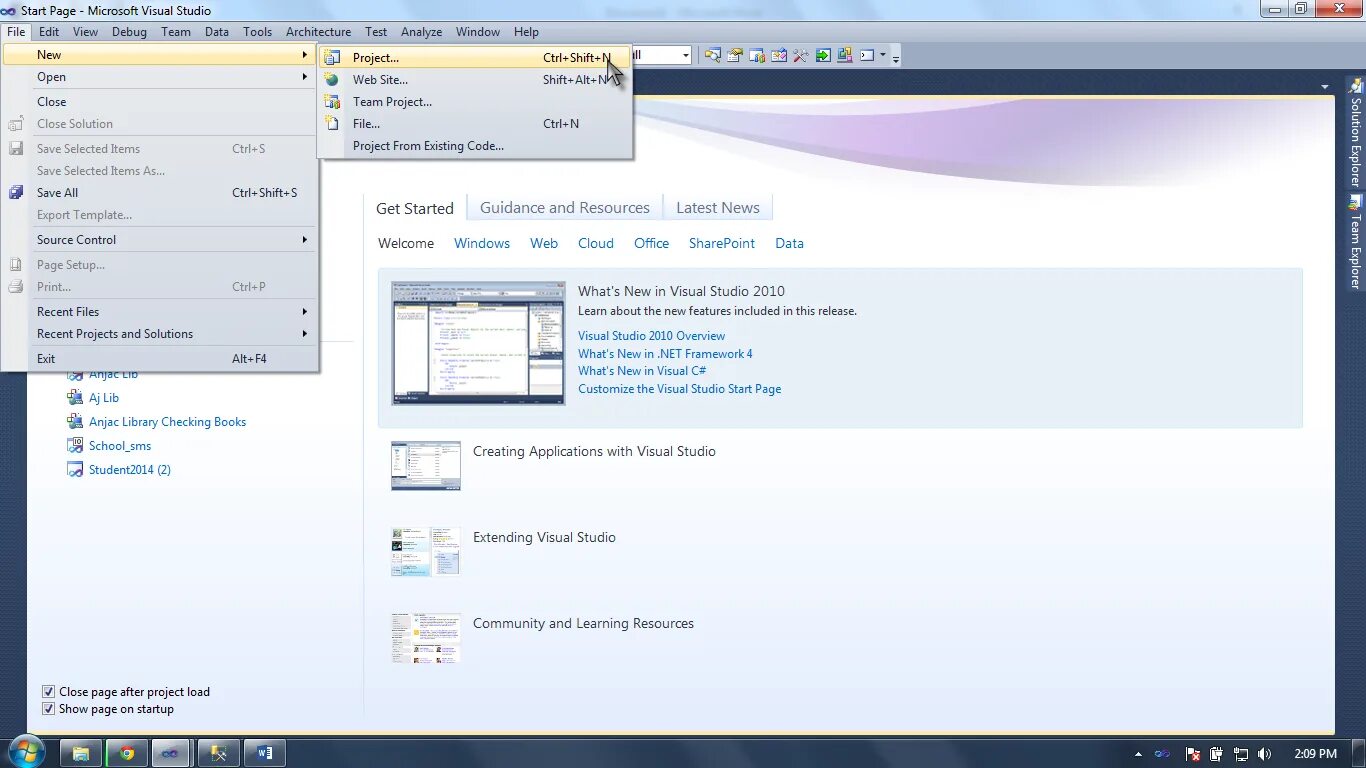Viewport: 1366px width, 768px height.
Task: Expand the Source Control submenu
Action: [x=160, y=240]
